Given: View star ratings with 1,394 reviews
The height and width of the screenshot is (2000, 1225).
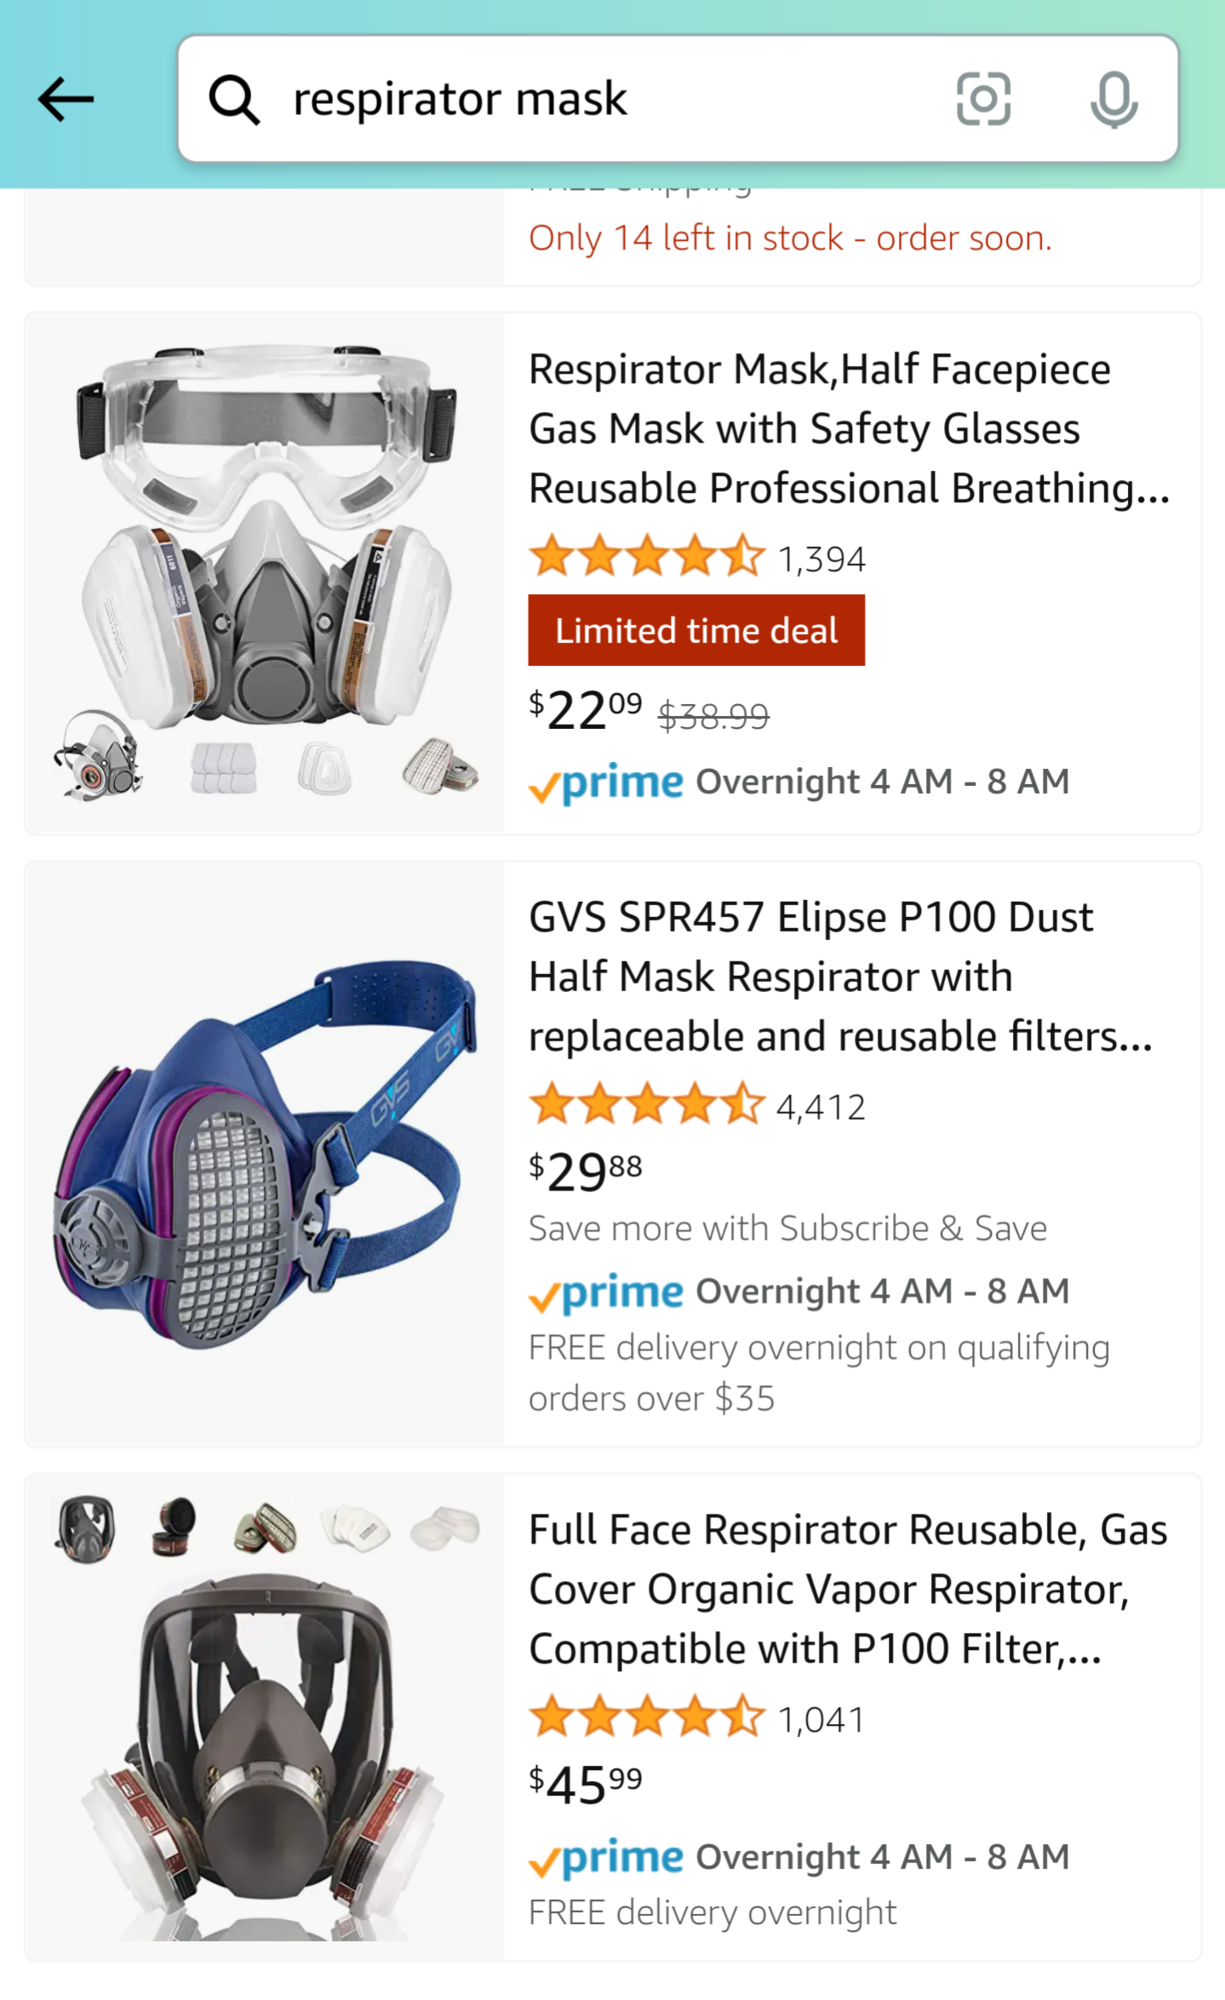Looking at the screenshot, I should click(697, 557).
